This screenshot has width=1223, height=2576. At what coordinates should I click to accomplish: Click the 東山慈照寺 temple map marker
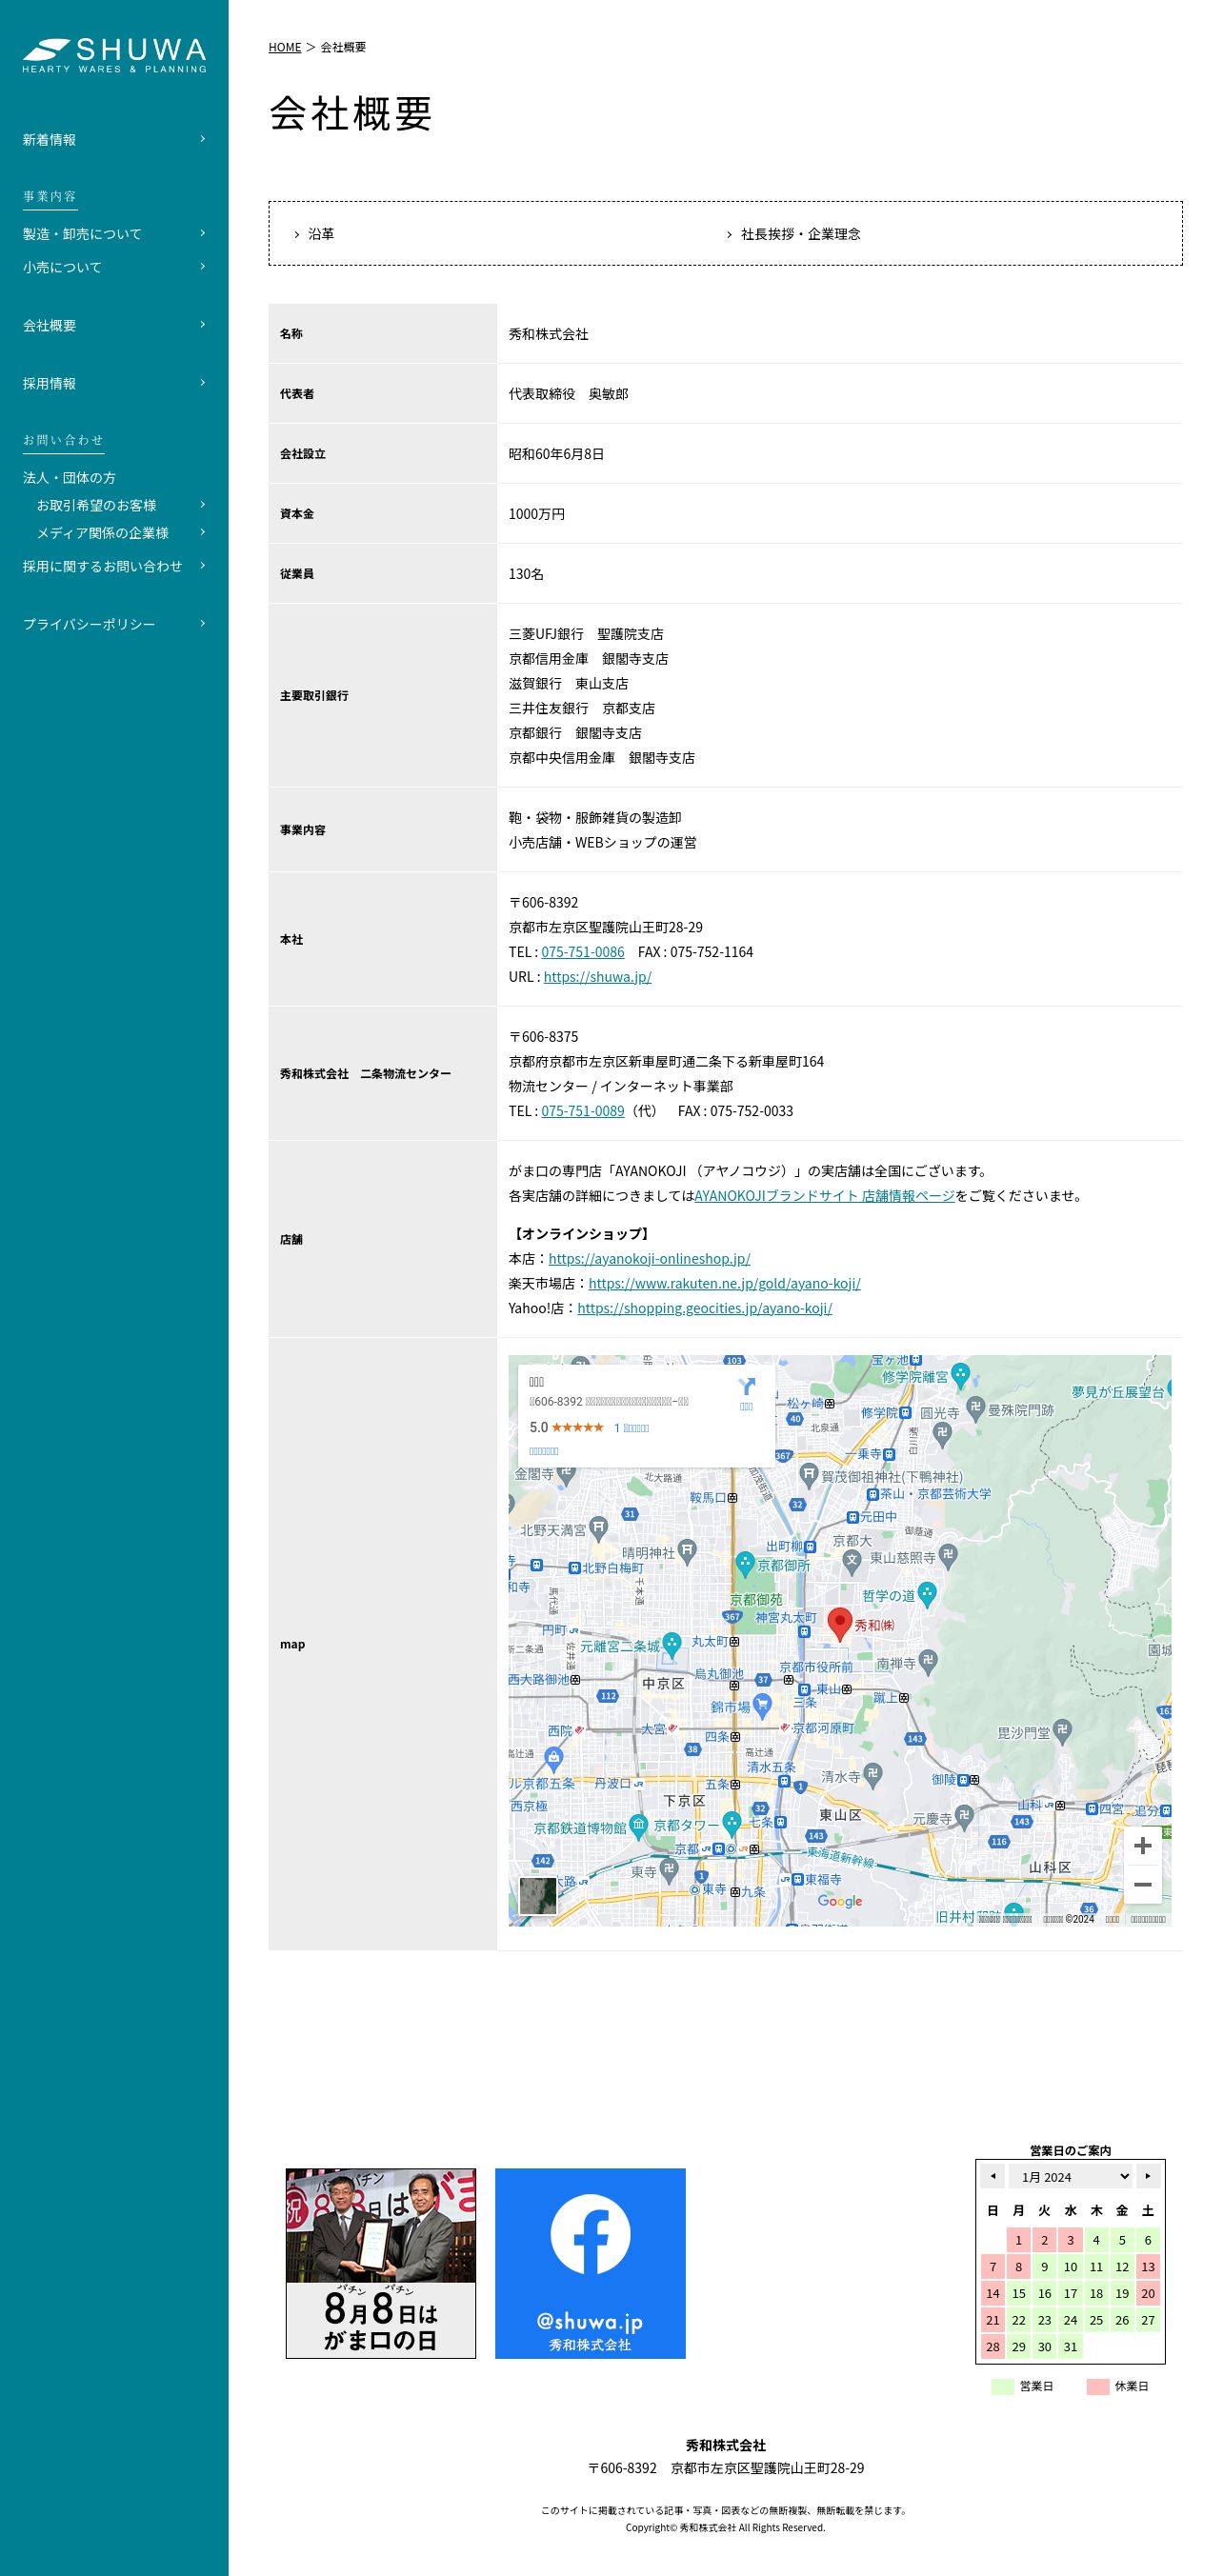(948, 1555)
